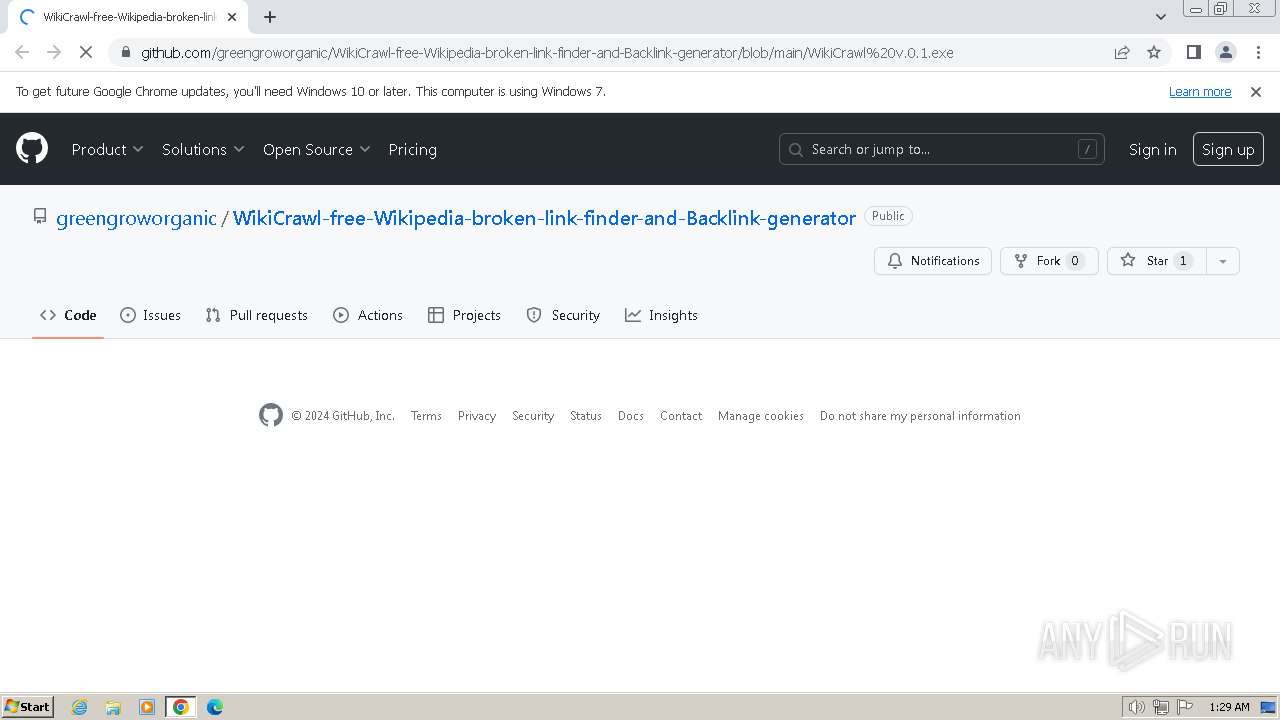Open the Pull requests tab
The height and width of the screenshot is (720, 1280).
click(256, 315)
